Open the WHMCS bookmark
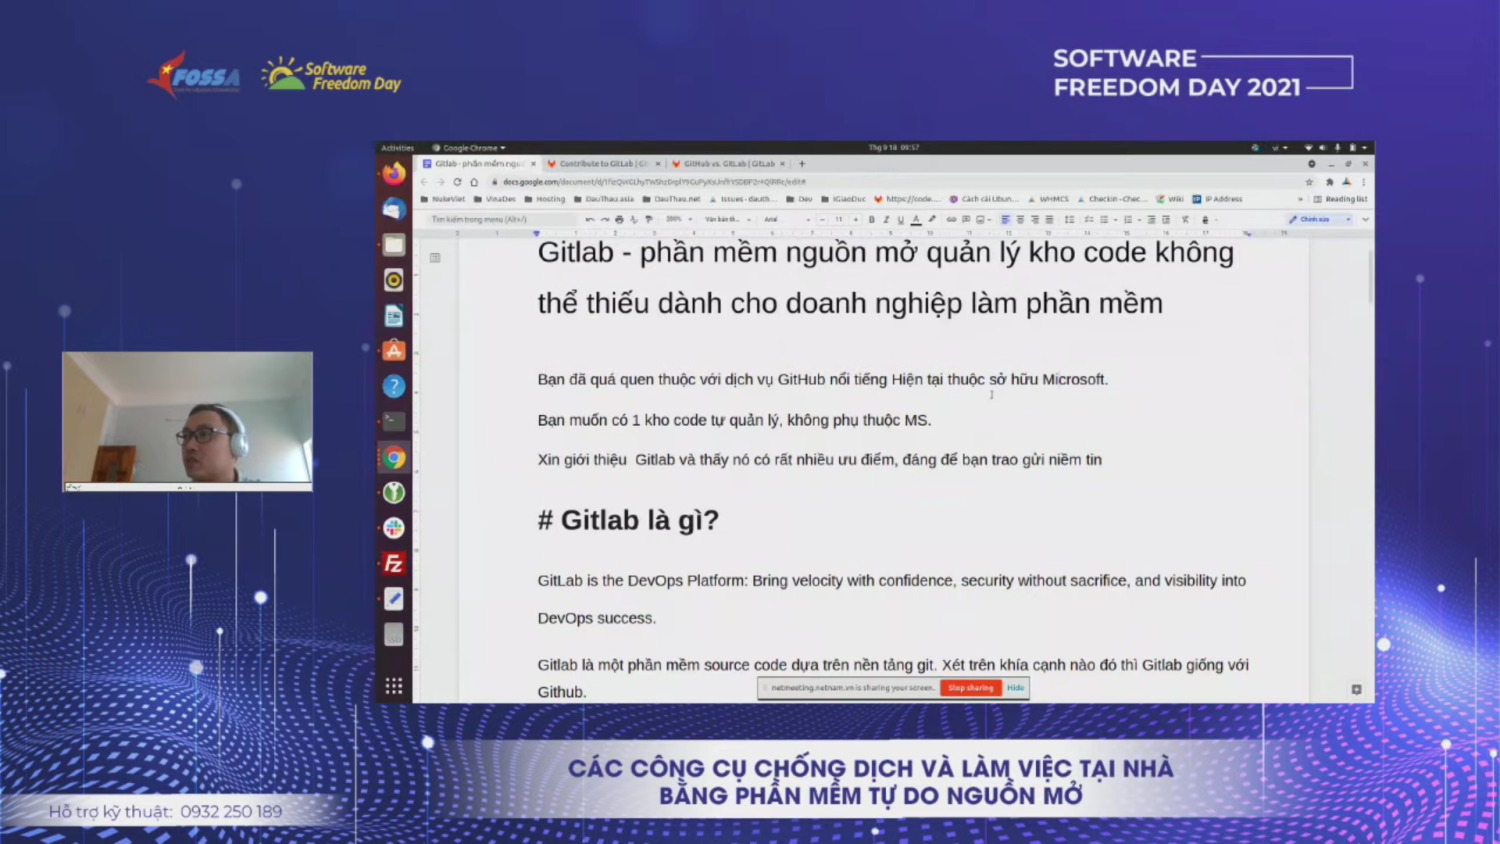1500x844 pixels. [1048, 199]
